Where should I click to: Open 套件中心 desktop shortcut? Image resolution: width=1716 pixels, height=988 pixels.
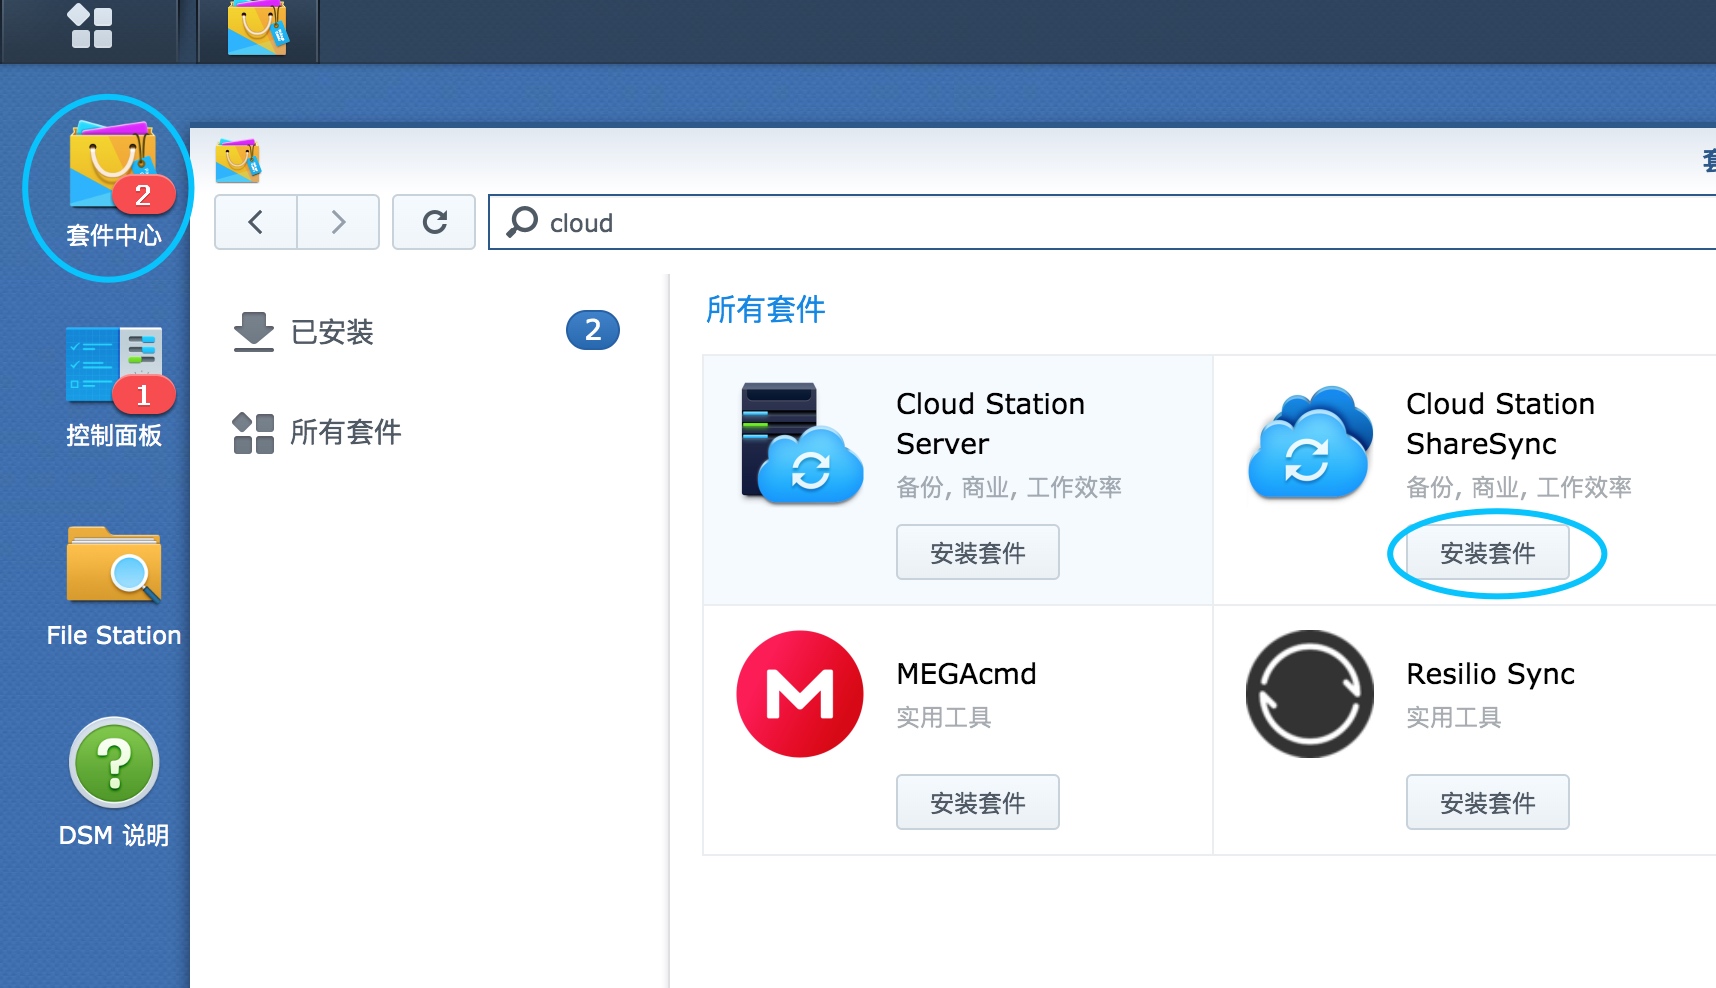pyautogui.click(x=113, y=186)
